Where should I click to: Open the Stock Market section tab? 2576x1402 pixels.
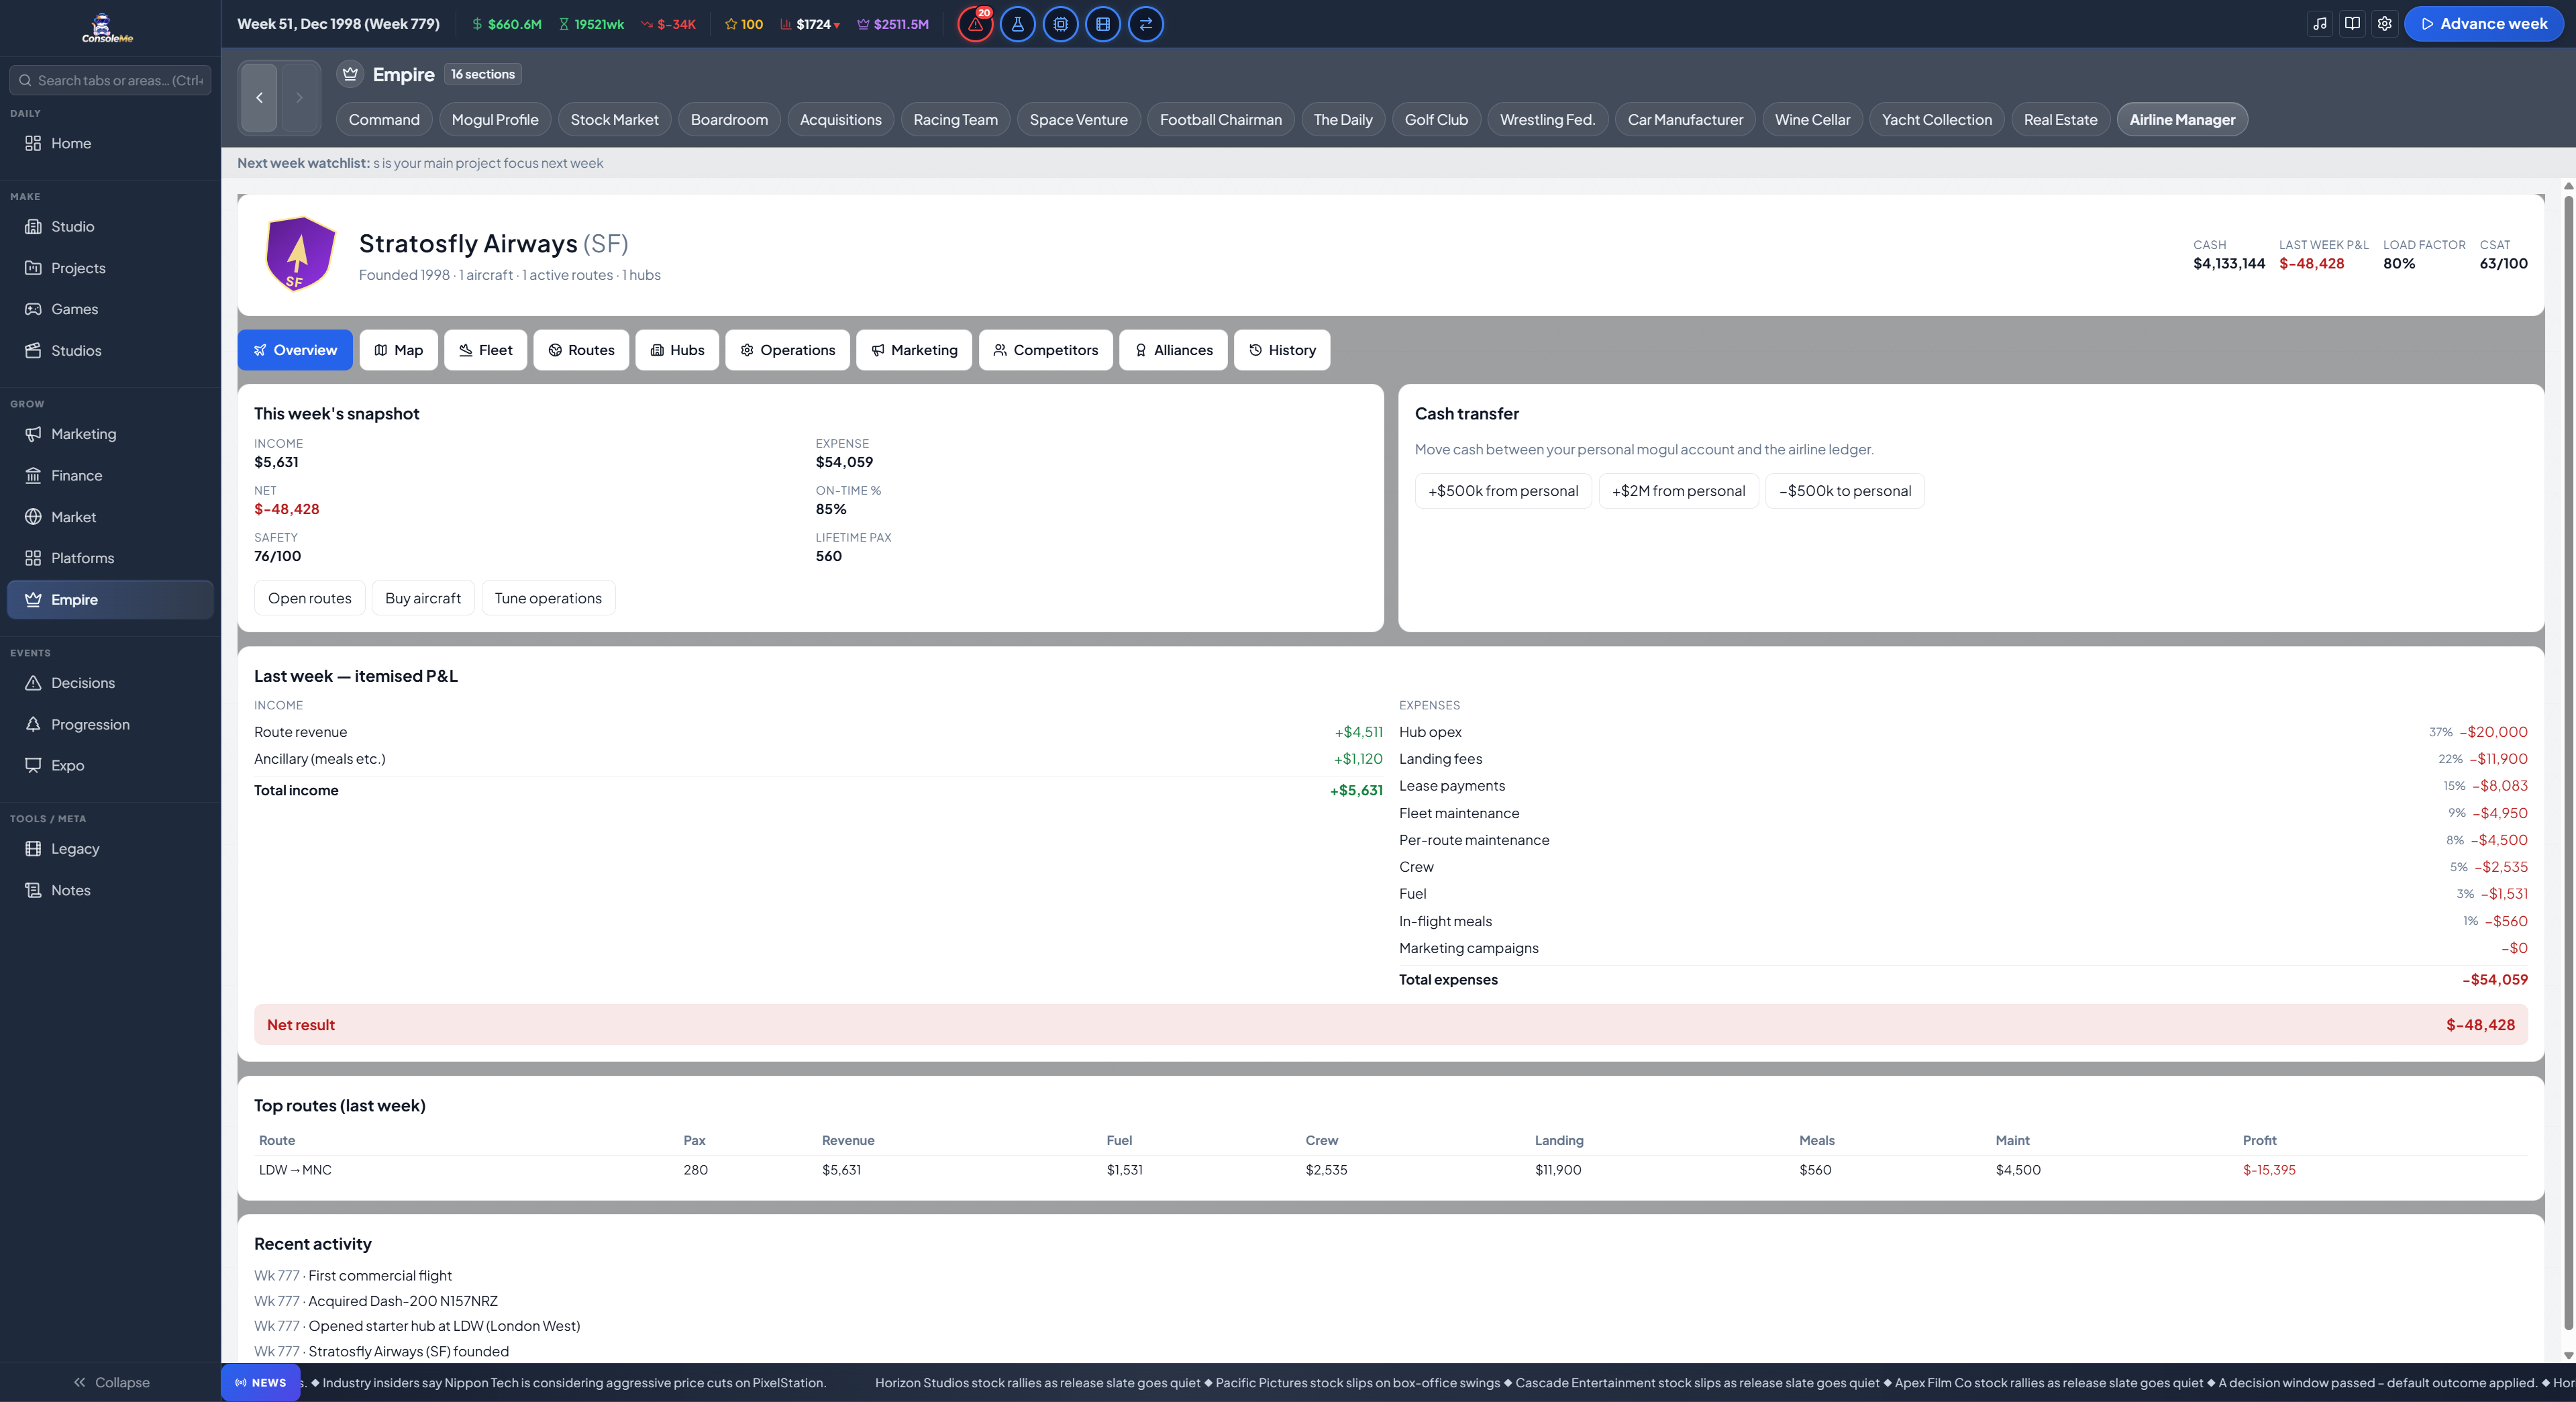(614, 120)
